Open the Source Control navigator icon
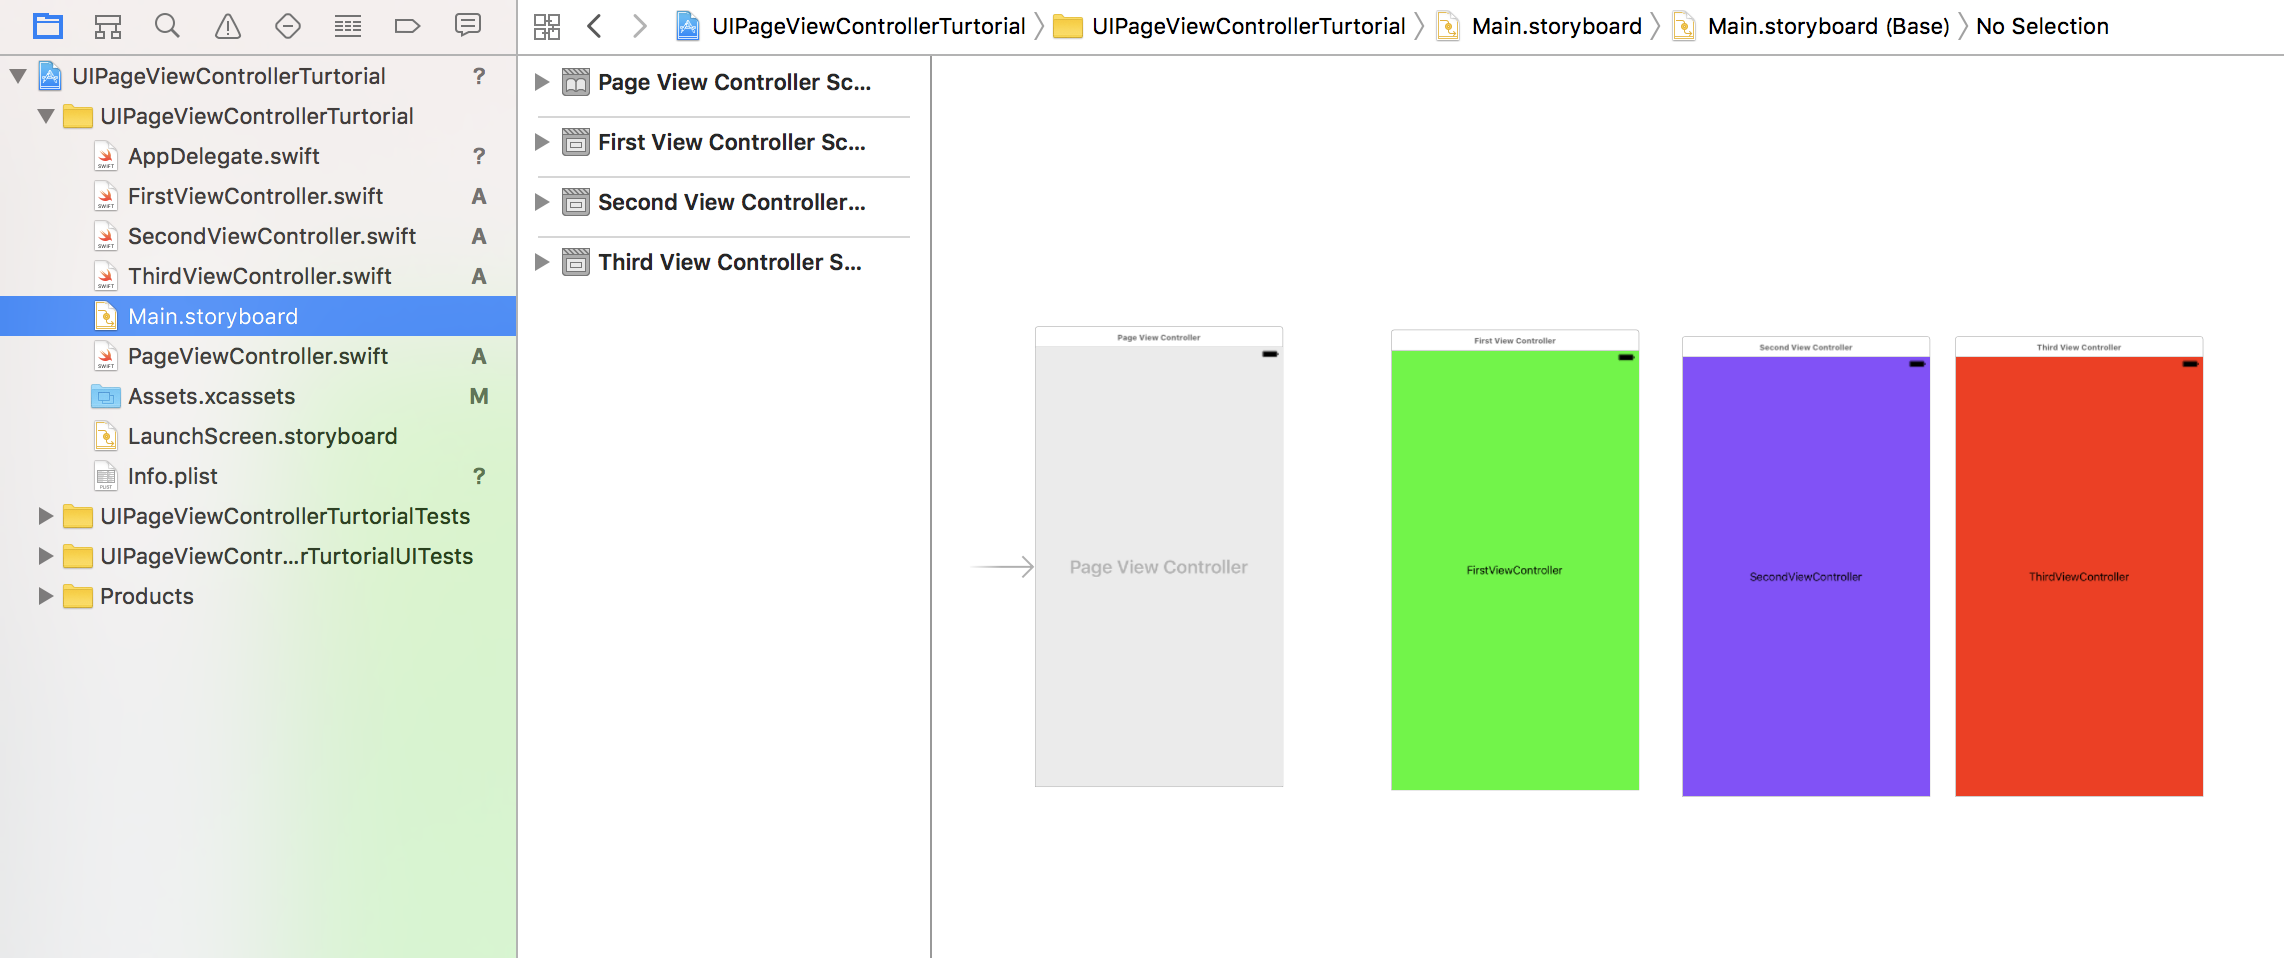Image resolution: width=2284 pixels, height=958 pixels. (107, 26)
